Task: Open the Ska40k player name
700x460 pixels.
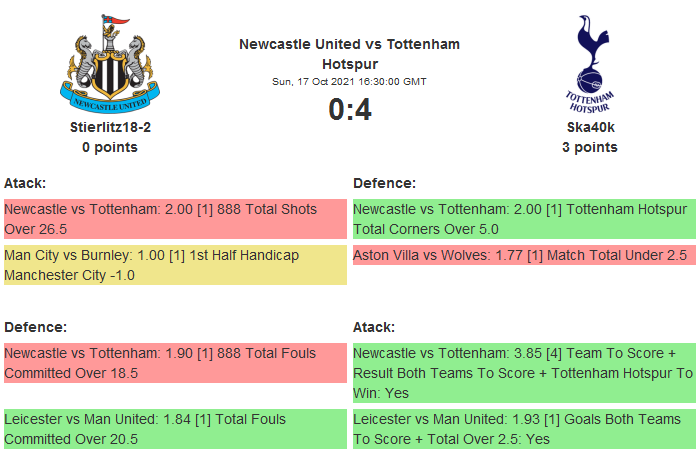Action: coord(590,127)
